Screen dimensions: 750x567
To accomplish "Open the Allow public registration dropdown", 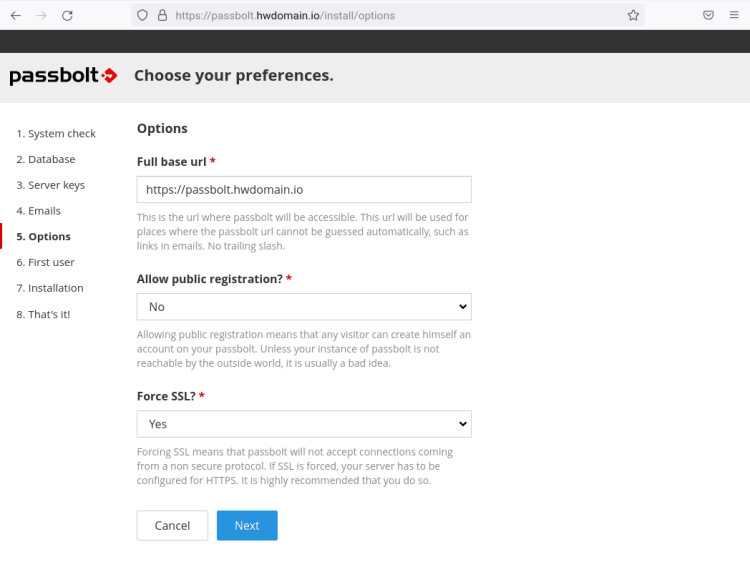I will (x=304, y=307).
